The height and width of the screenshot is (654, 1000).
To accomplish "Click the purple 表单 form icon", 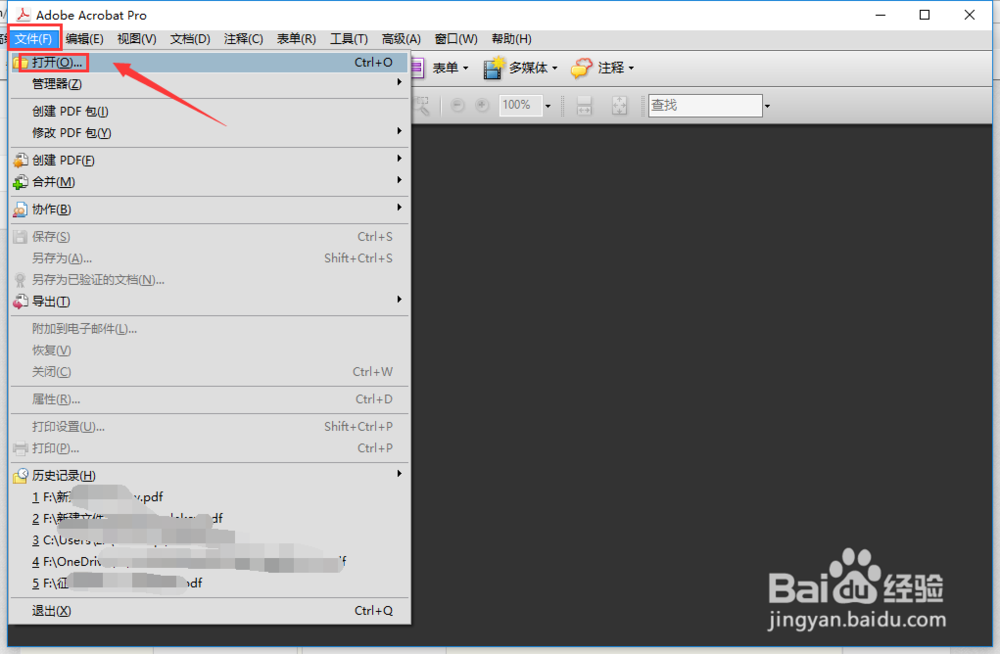I will [x=418, y=68].
